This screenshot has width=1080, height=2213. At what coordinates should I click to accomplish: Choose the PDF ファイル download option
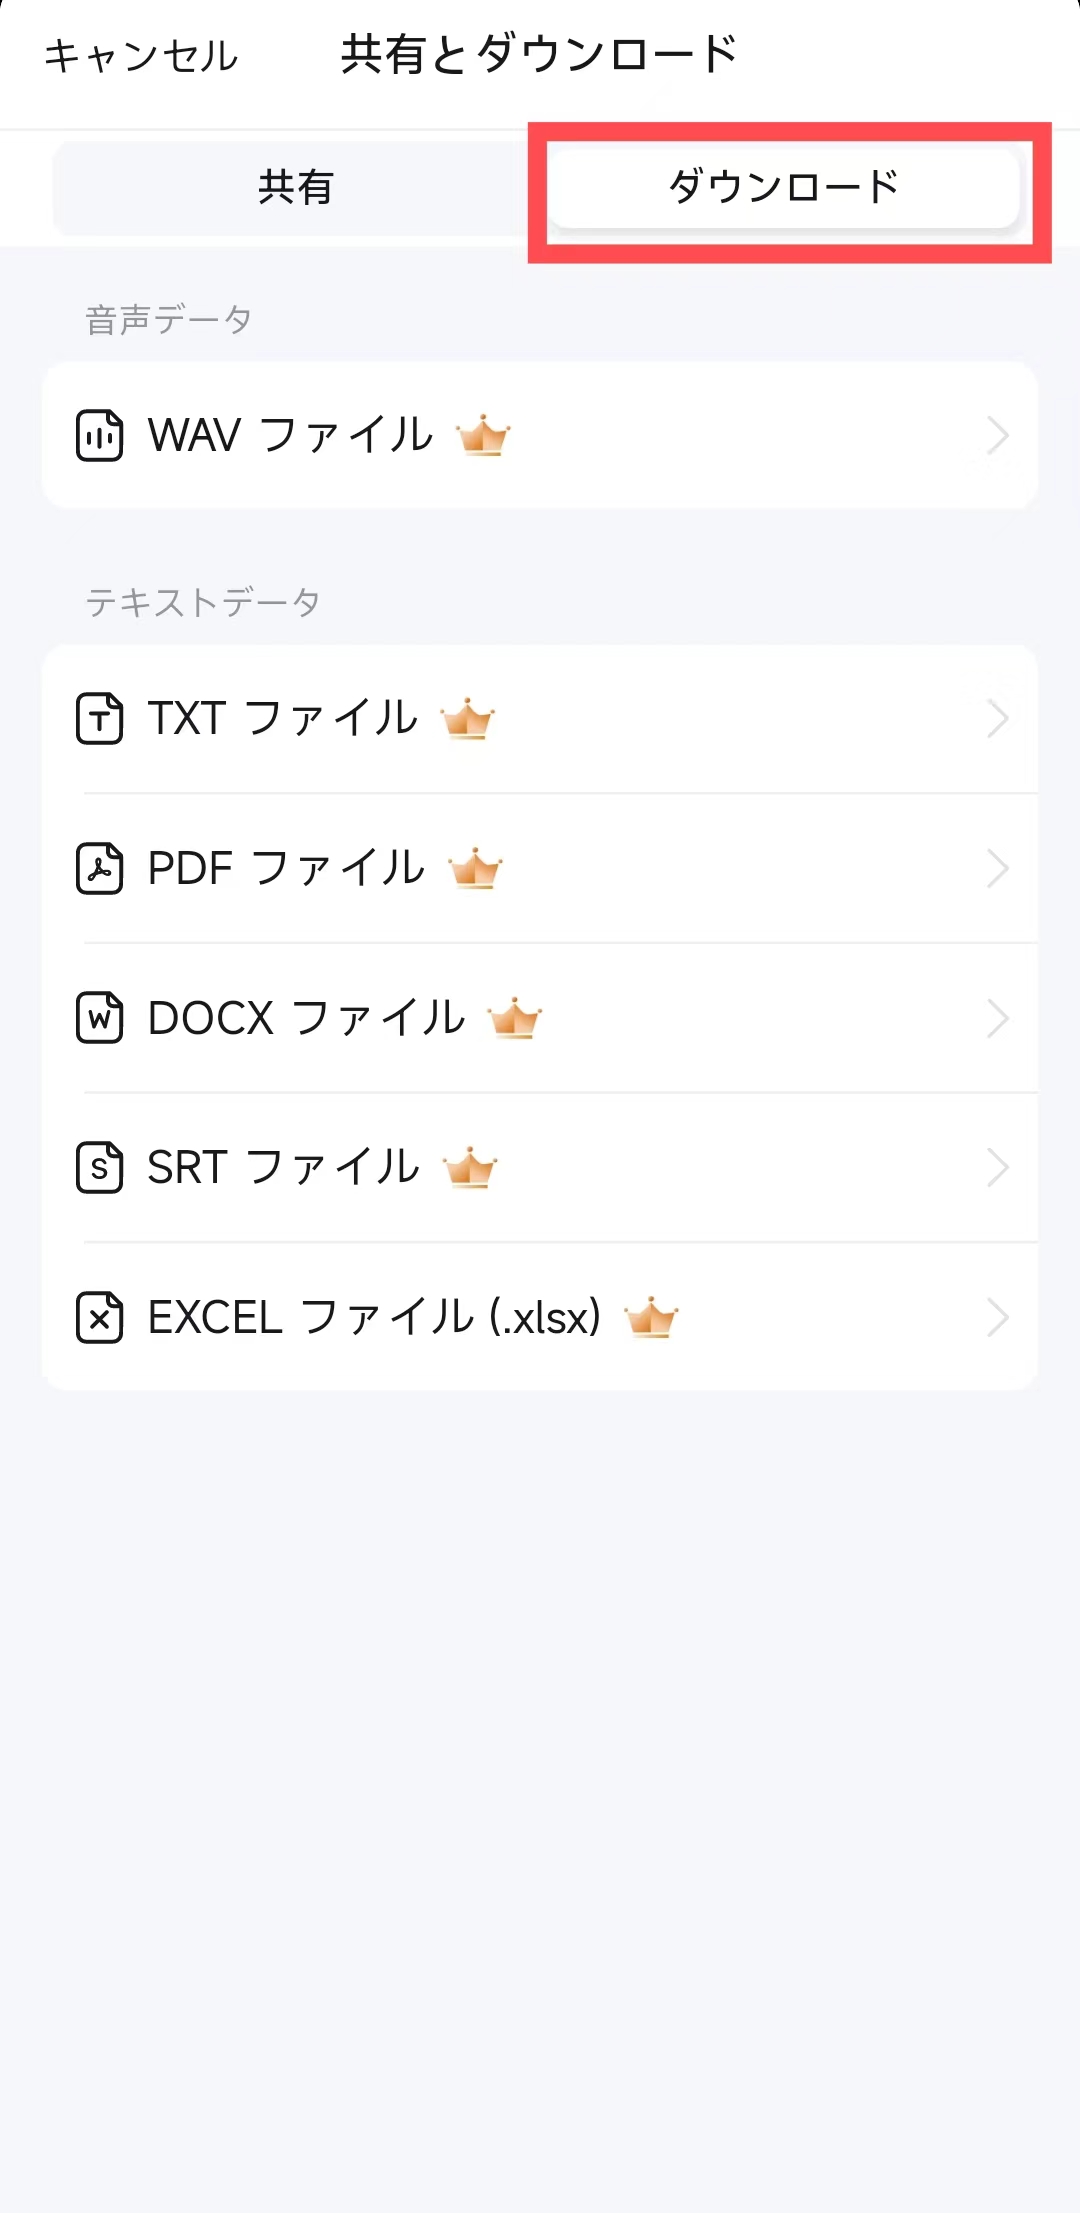point(540,868)
